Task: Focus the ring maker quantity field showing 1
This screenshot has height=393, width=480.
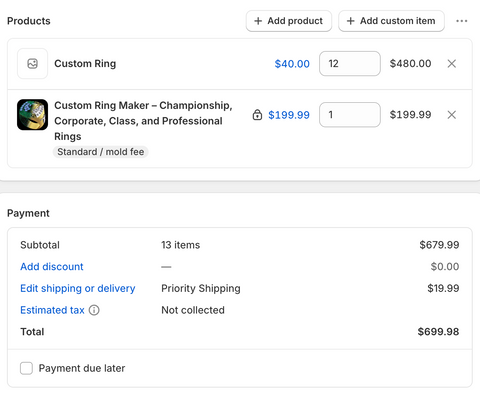Action: click(350, 115)
